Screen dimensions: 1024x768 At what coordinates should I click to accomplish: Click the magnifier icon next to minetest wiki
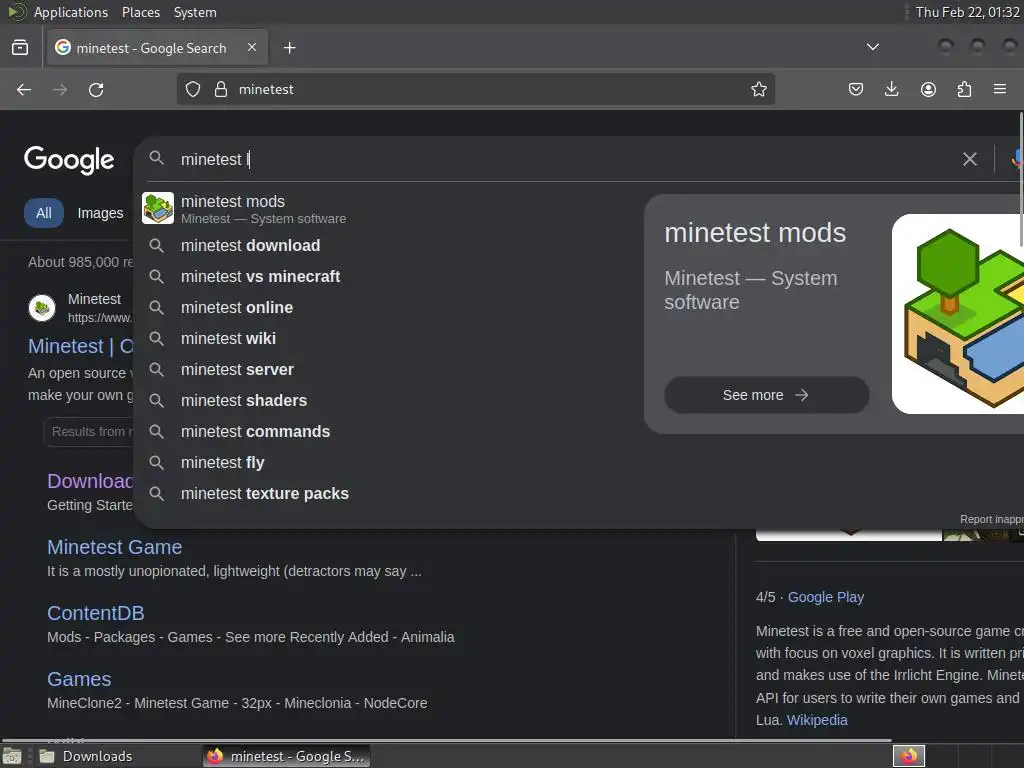pyautogui.click(x=156, y=338)
